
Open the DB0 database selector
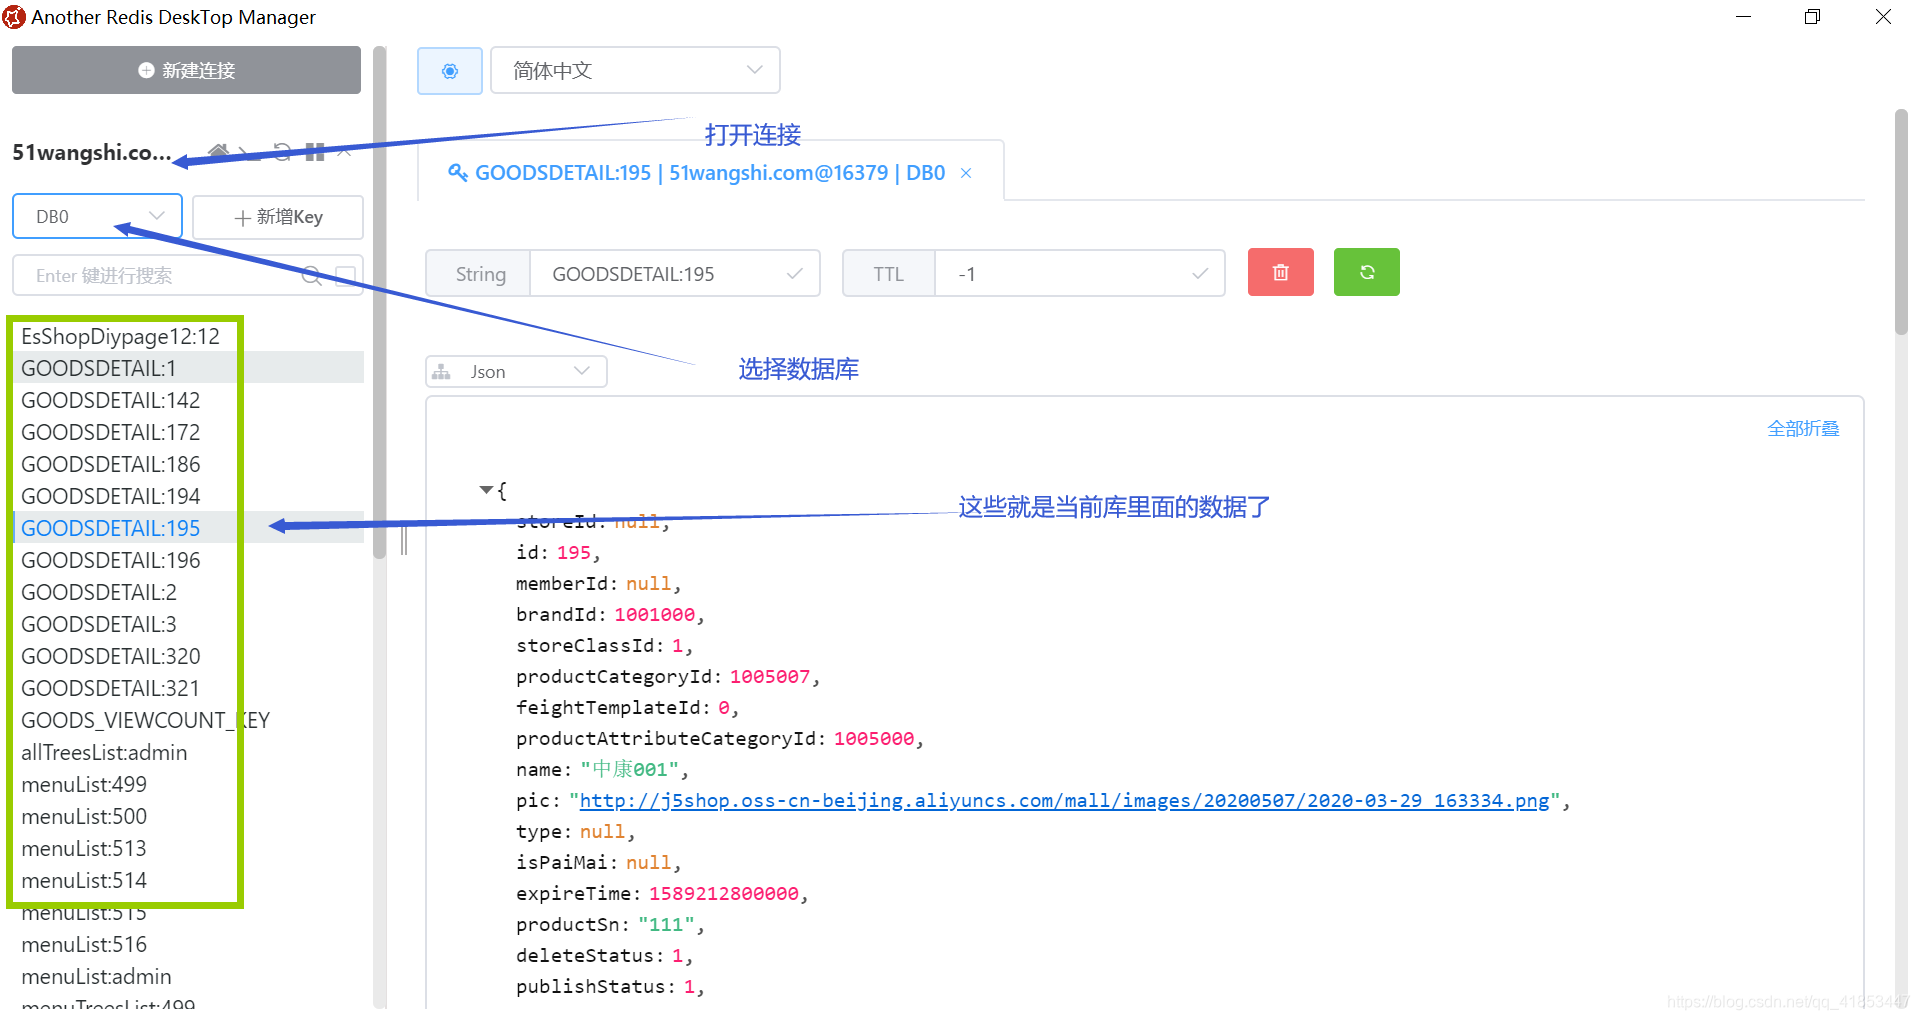[97, 217]
